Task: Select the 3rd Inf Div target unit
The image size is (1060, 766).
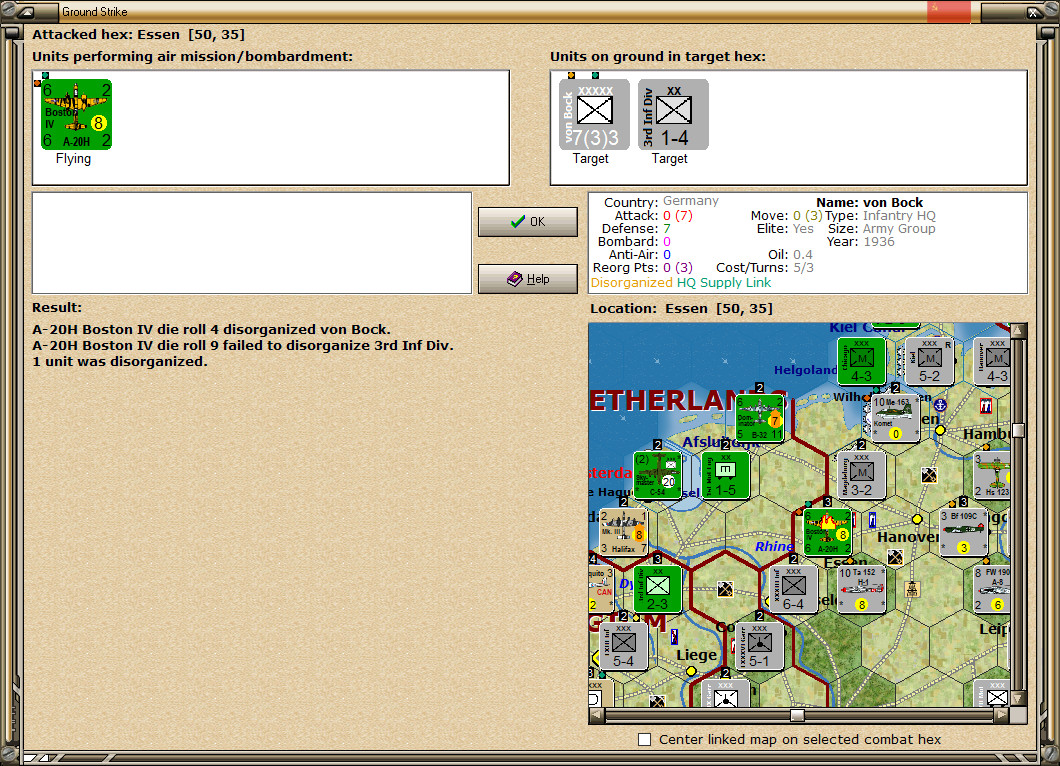Action: [673, 114]
